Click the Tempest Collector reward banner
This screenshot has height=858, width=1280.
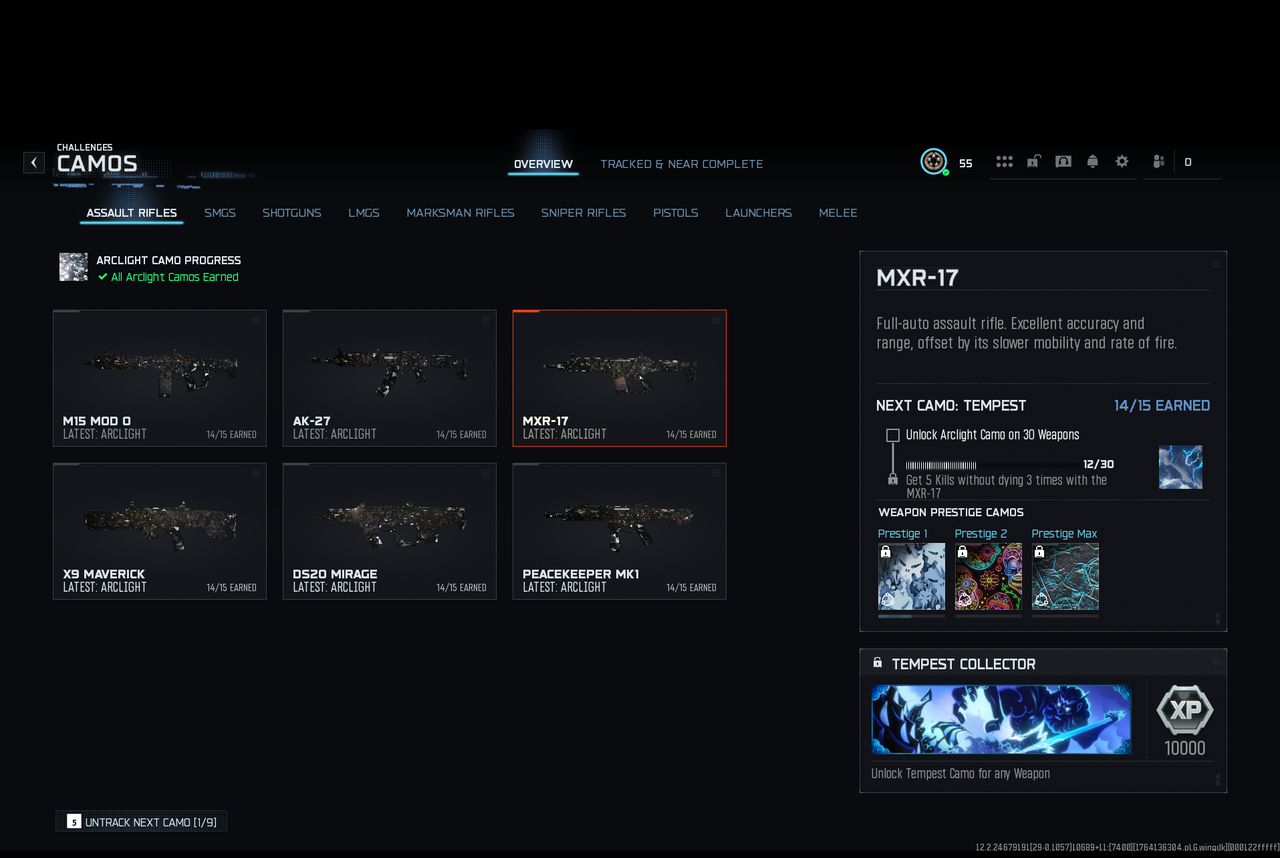tap(1001, 719)
